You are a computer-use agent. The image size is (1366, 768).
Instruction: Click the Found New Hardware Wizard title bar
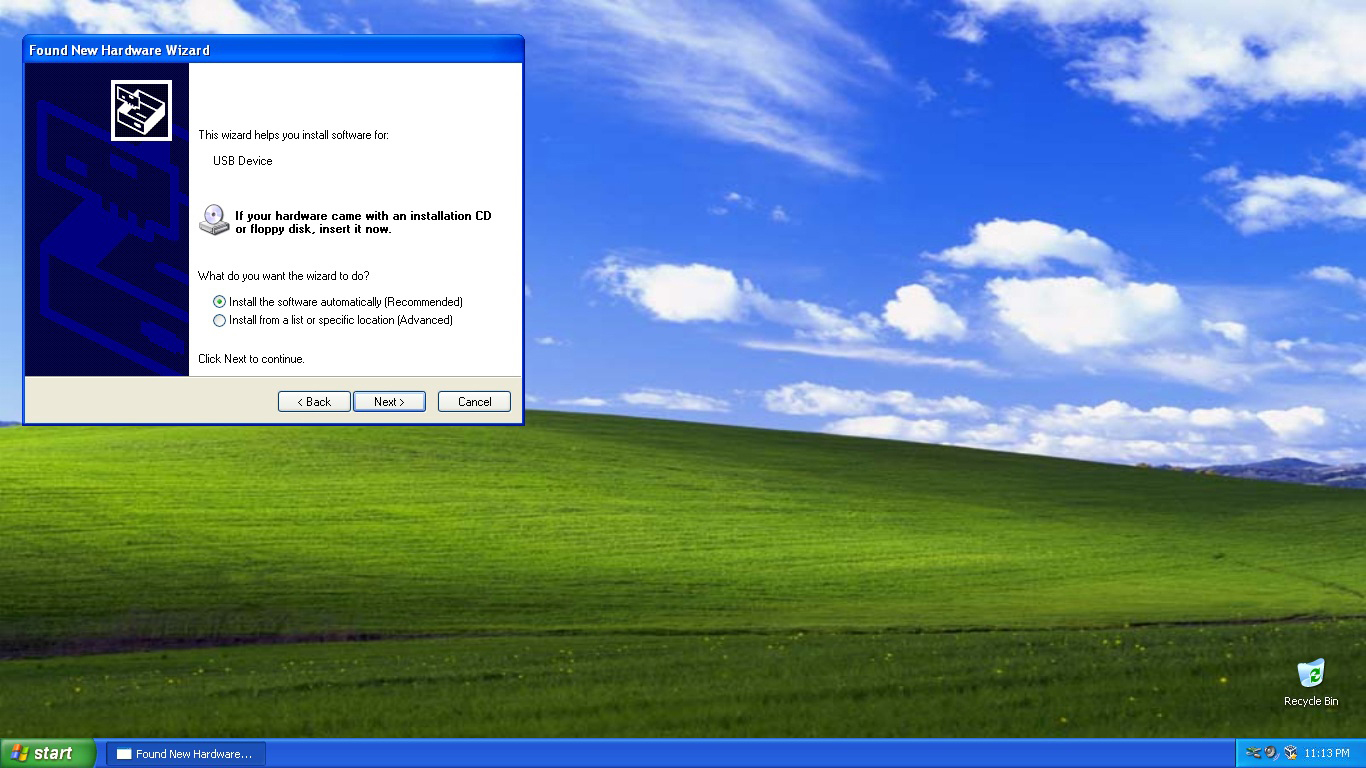[273, 49]
